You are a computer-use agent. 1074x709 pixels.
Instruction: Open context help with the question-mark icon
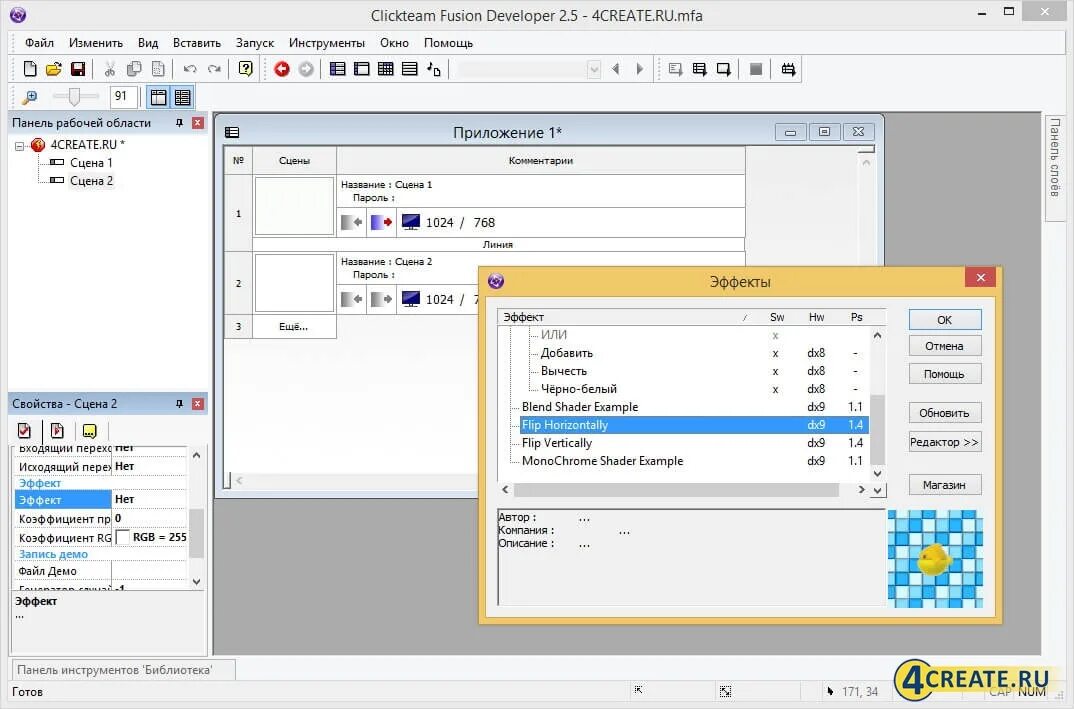[x=245, y=69]
